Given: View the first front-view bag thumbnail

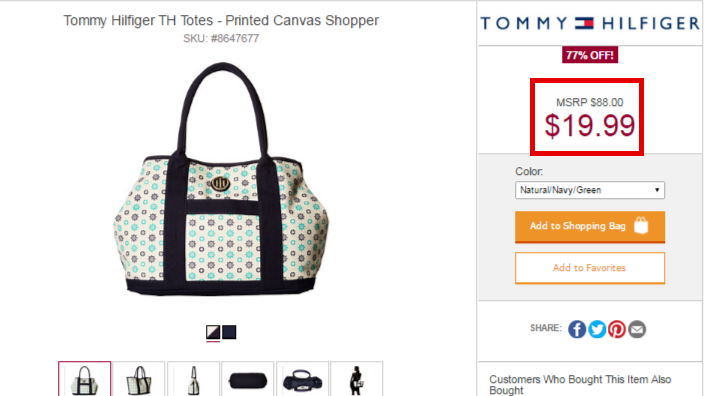Looking at the screenshot, I should coord(85,379).
